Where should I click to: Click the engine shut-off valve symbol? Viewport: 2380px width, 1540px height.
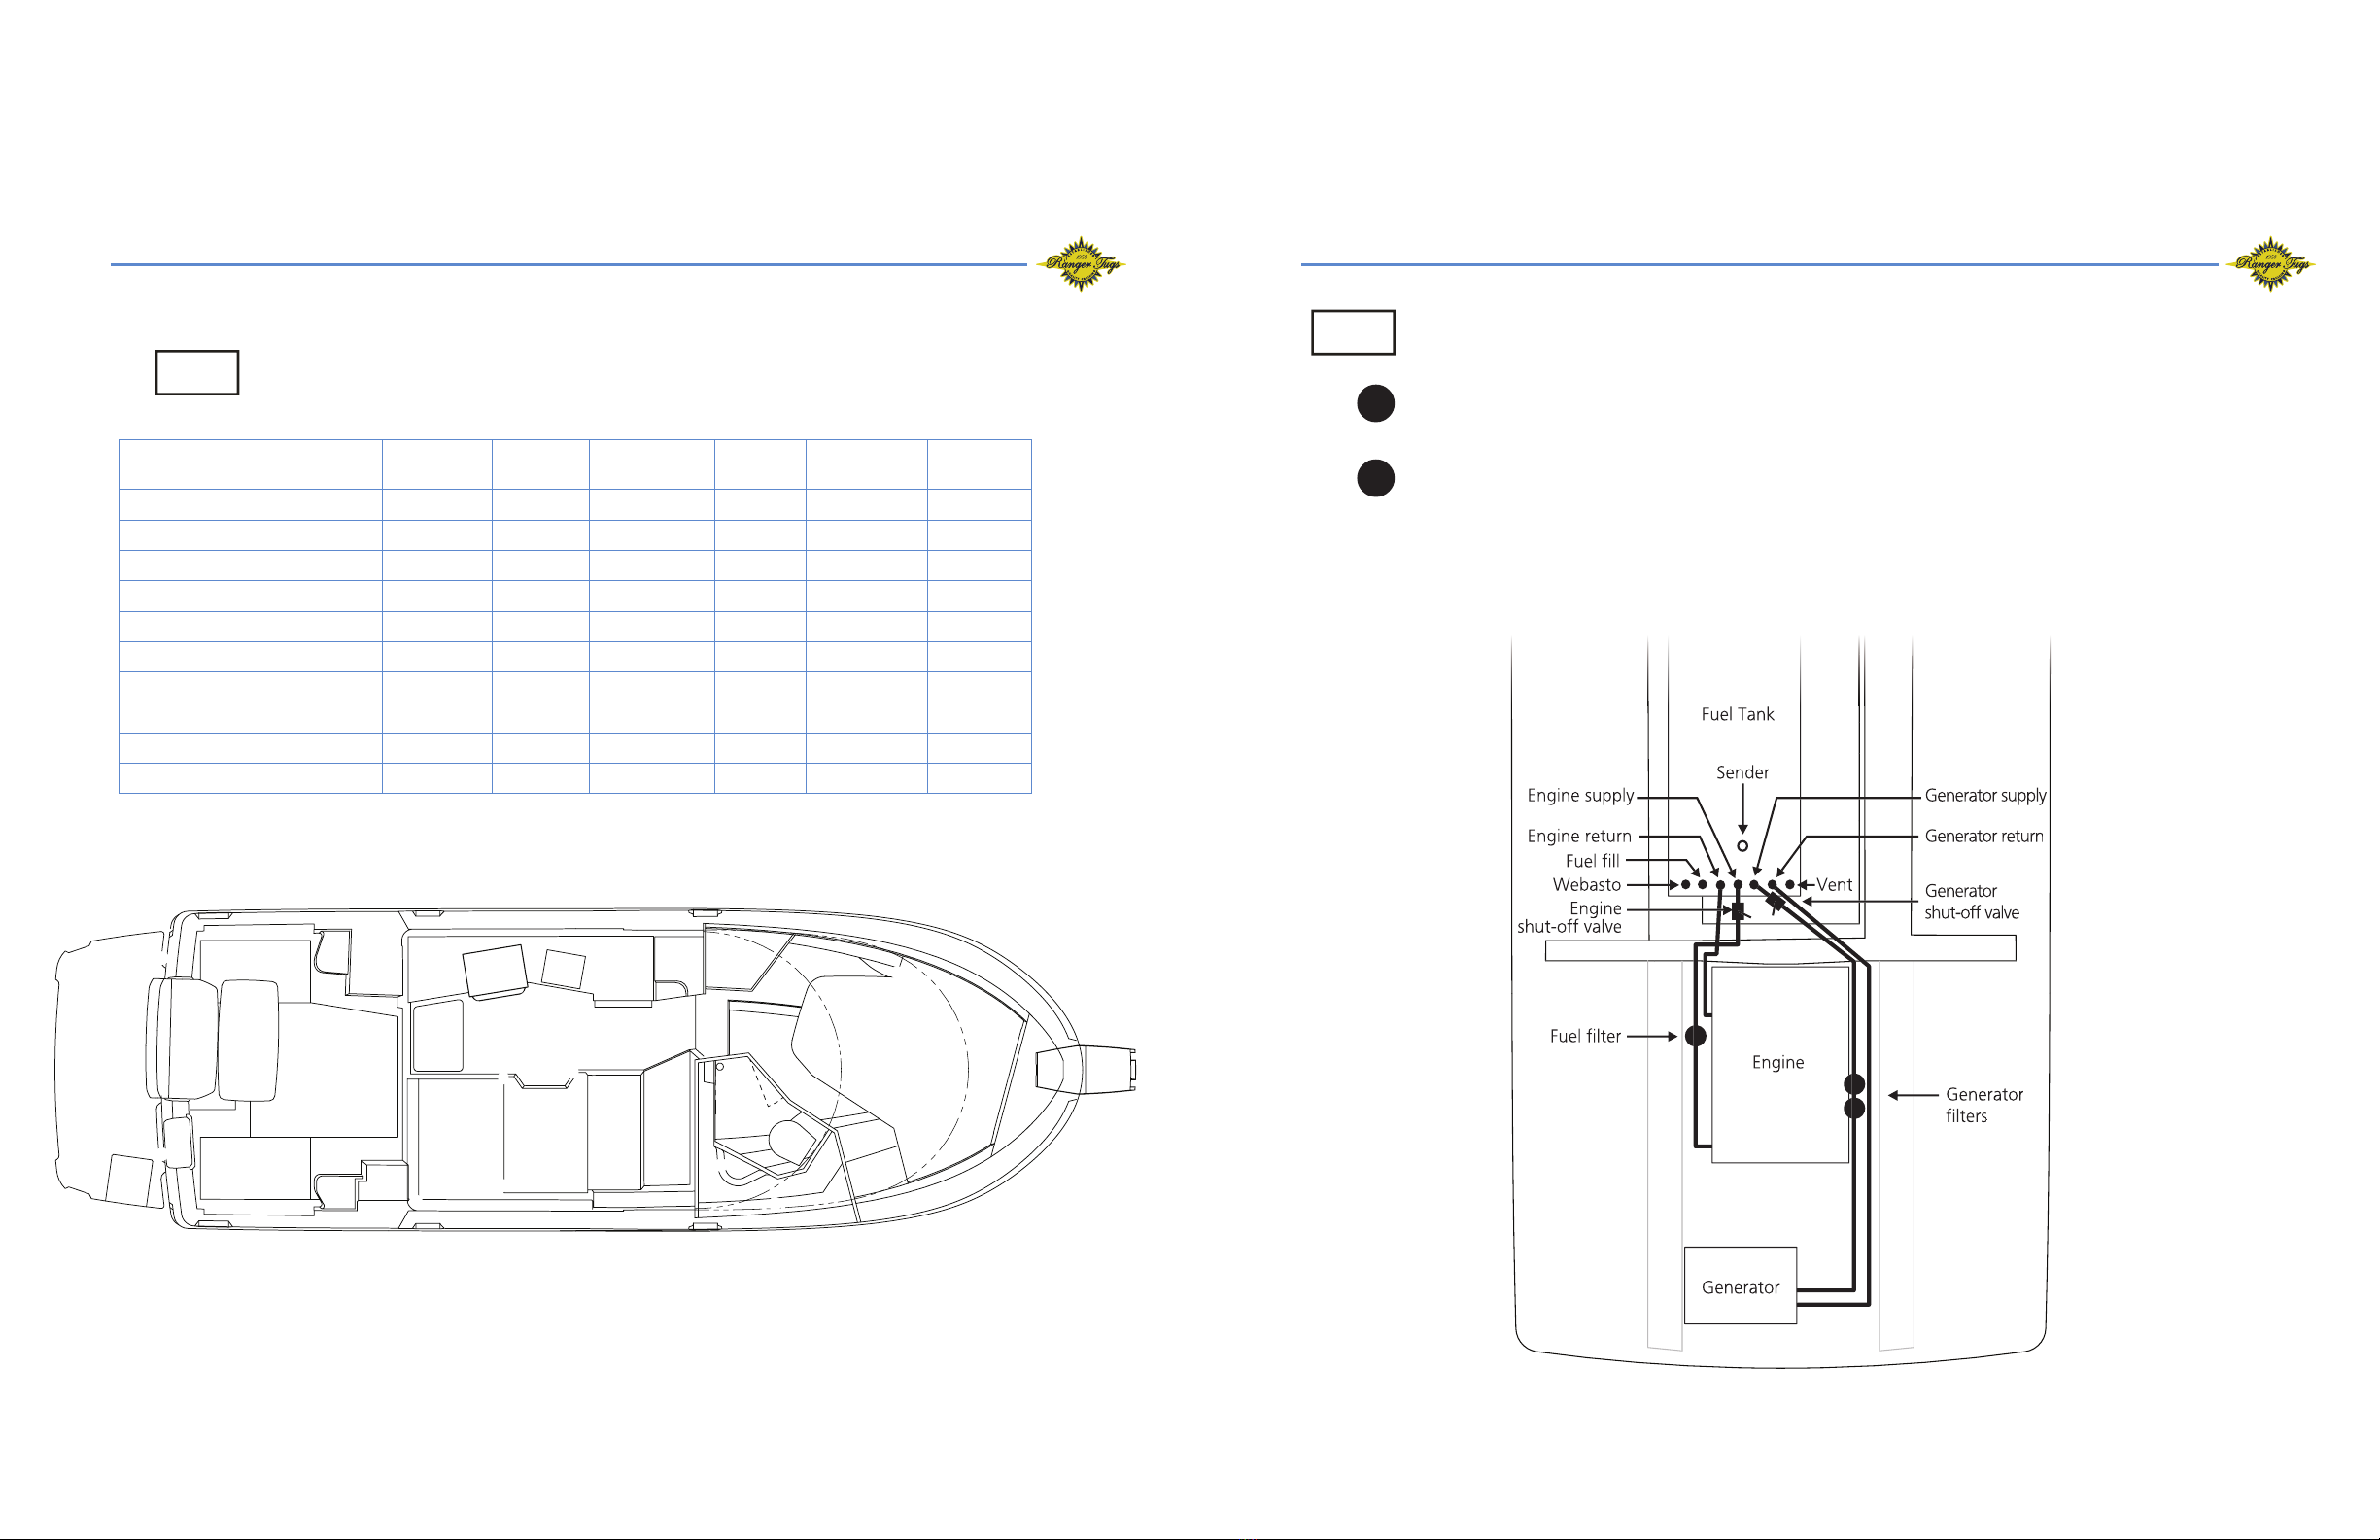pos(1738,911)
